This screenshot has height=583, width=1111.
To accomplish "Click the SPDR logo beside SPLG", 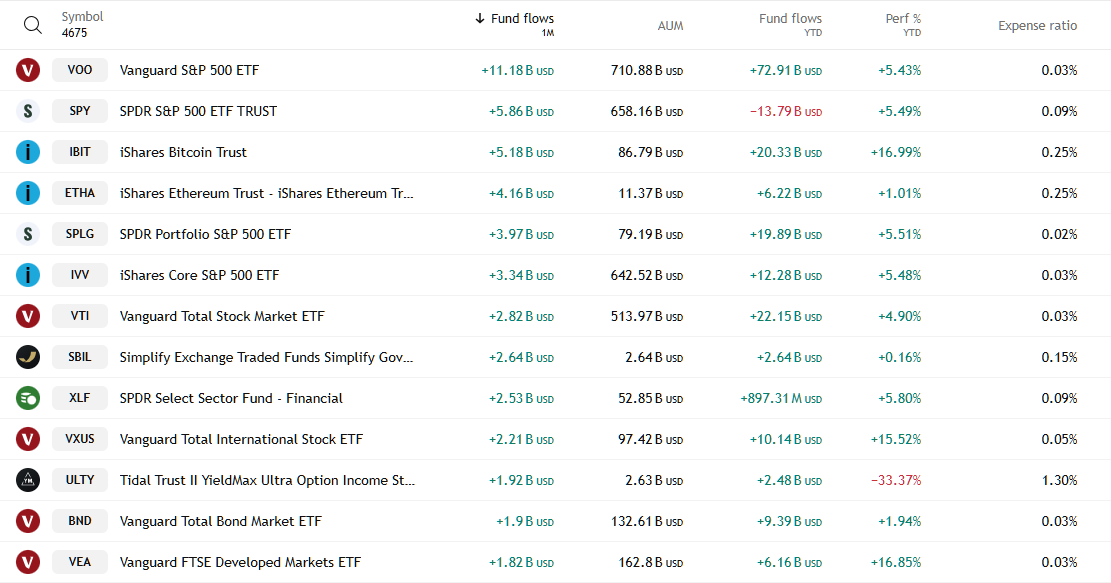I will [x=27, y=234].
